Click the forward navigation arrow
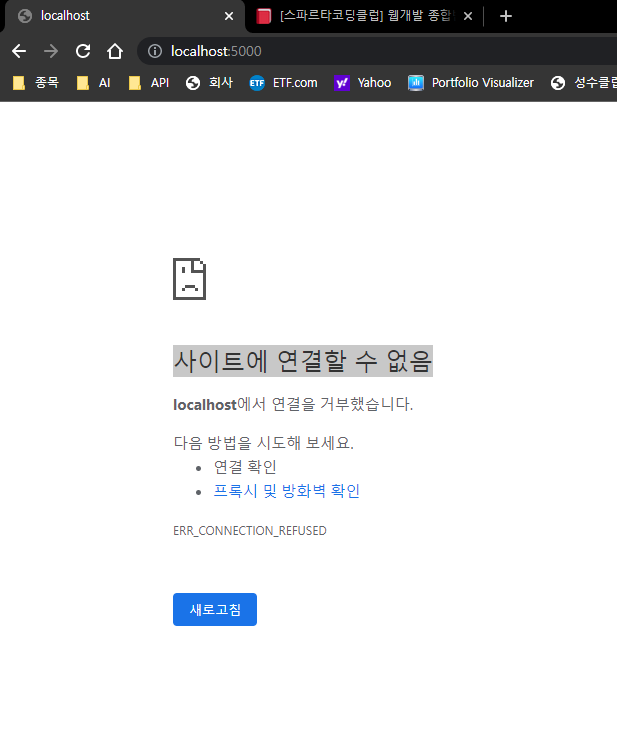Viewport: 617px width, 730px height. click(51, 51)
